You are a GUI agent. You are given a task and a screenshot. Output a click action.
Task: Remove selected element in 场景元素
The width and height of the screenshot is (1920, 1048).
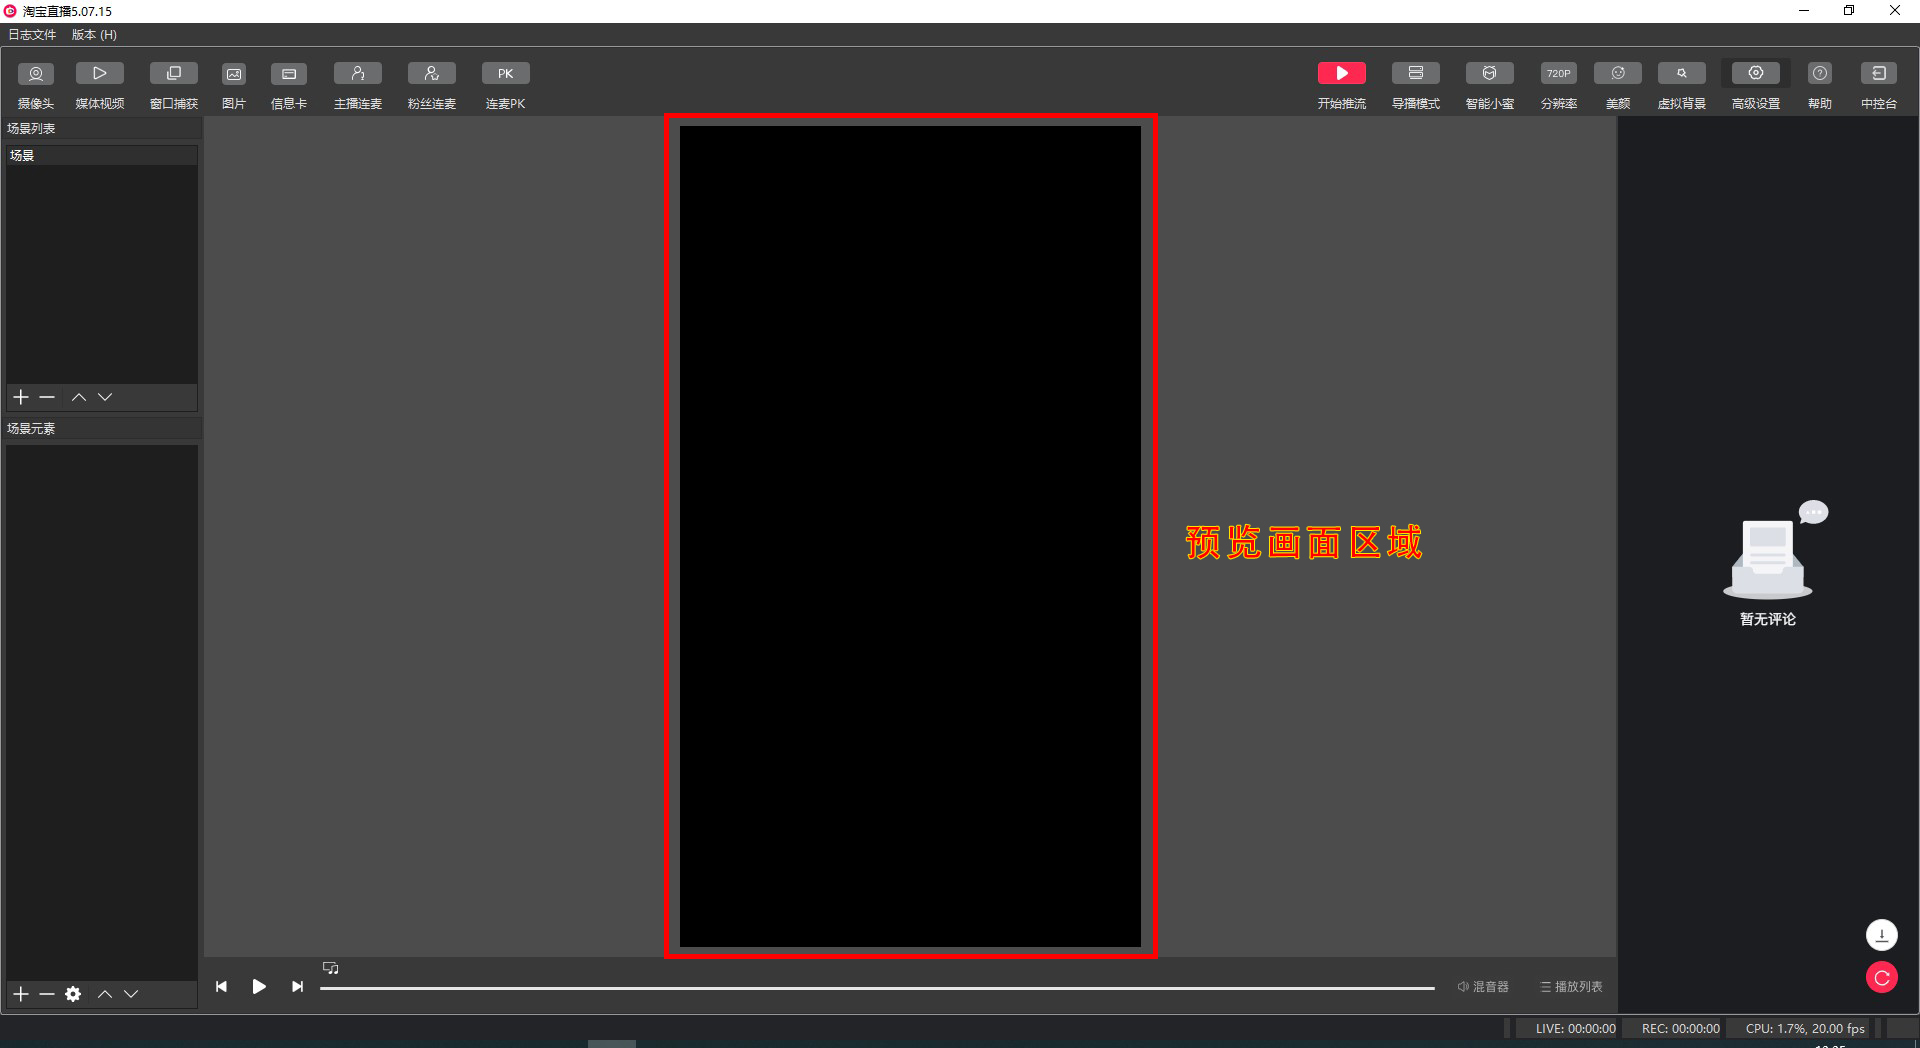tap(47, 994)
